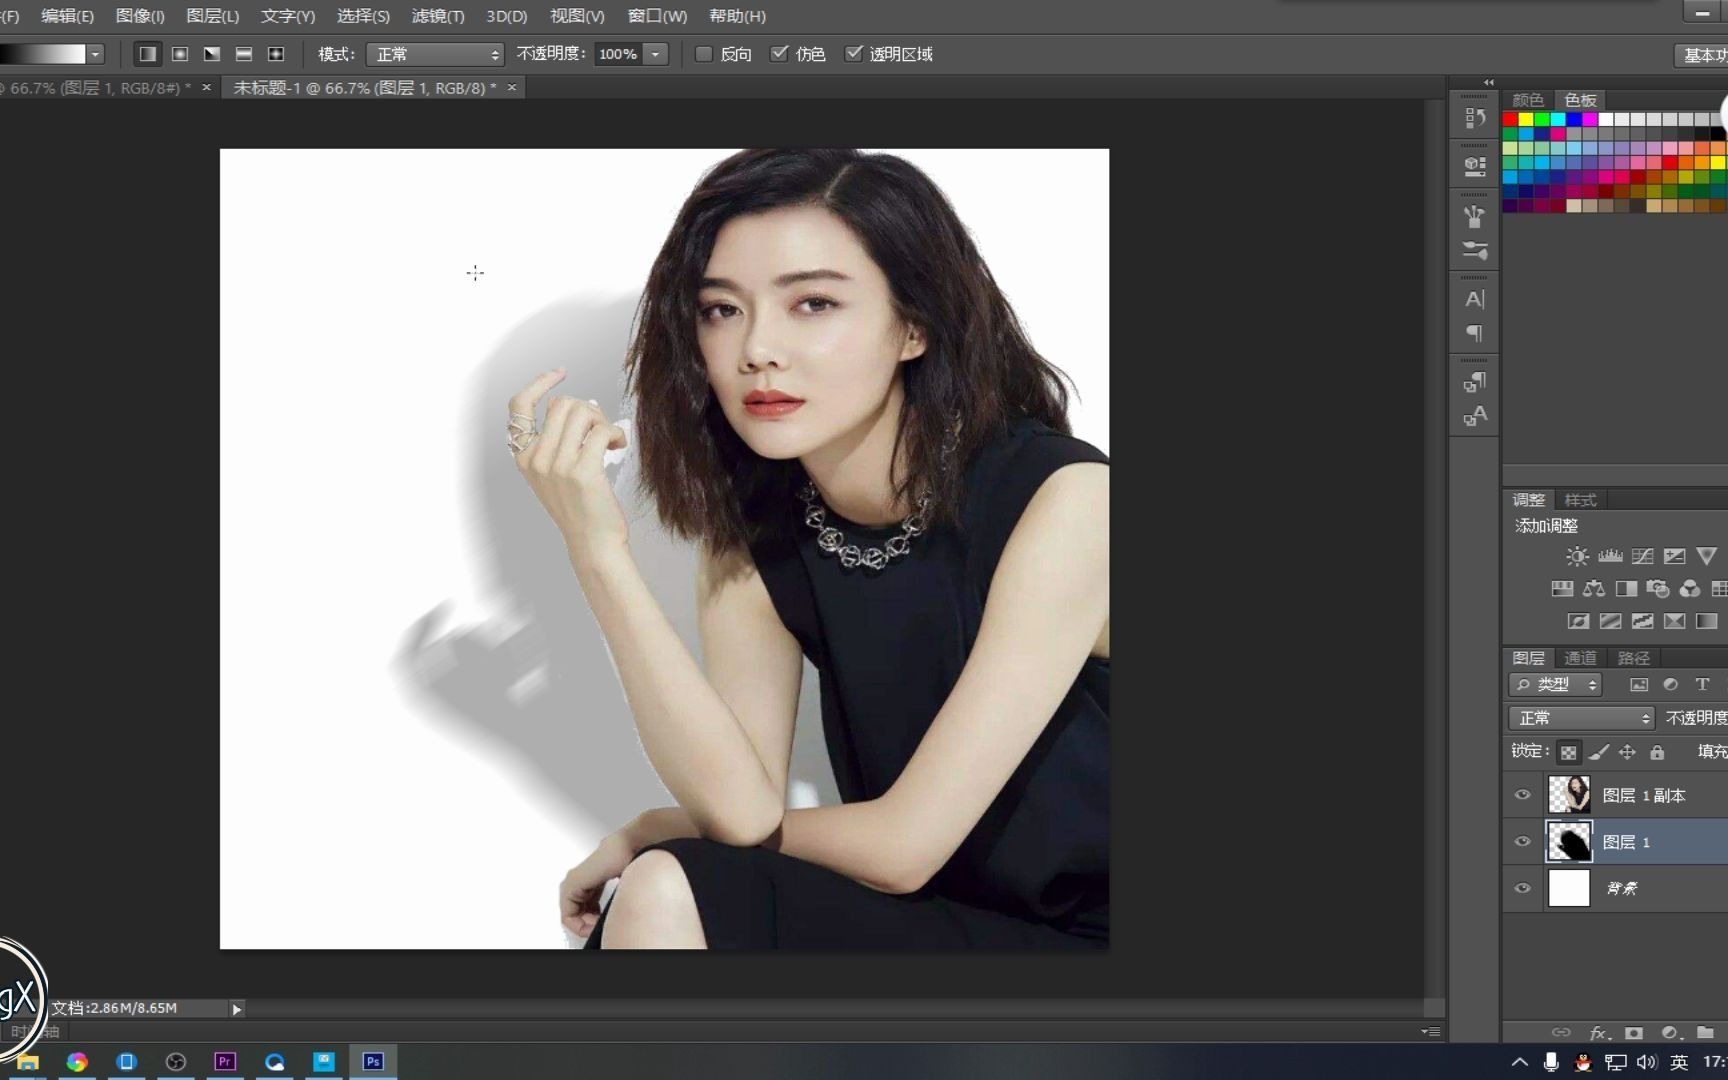The width and height of the screenshot is (1728, 1080).
Task: Add a Brightness/Contrast adjustment
Action: (1577, 556)
